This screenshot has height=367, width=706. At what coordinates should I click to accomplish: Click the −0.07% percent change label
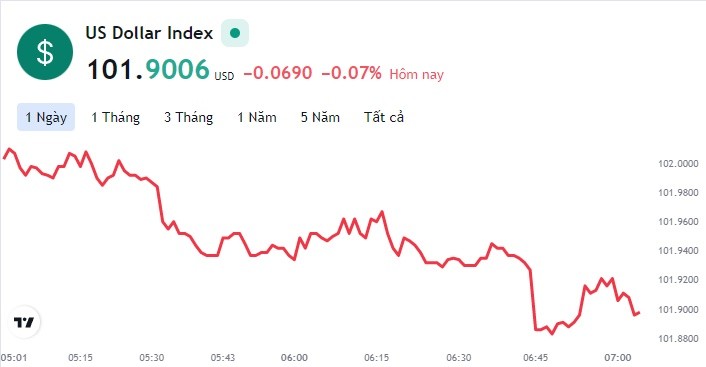pyautogui.click(x=351, y=72)
